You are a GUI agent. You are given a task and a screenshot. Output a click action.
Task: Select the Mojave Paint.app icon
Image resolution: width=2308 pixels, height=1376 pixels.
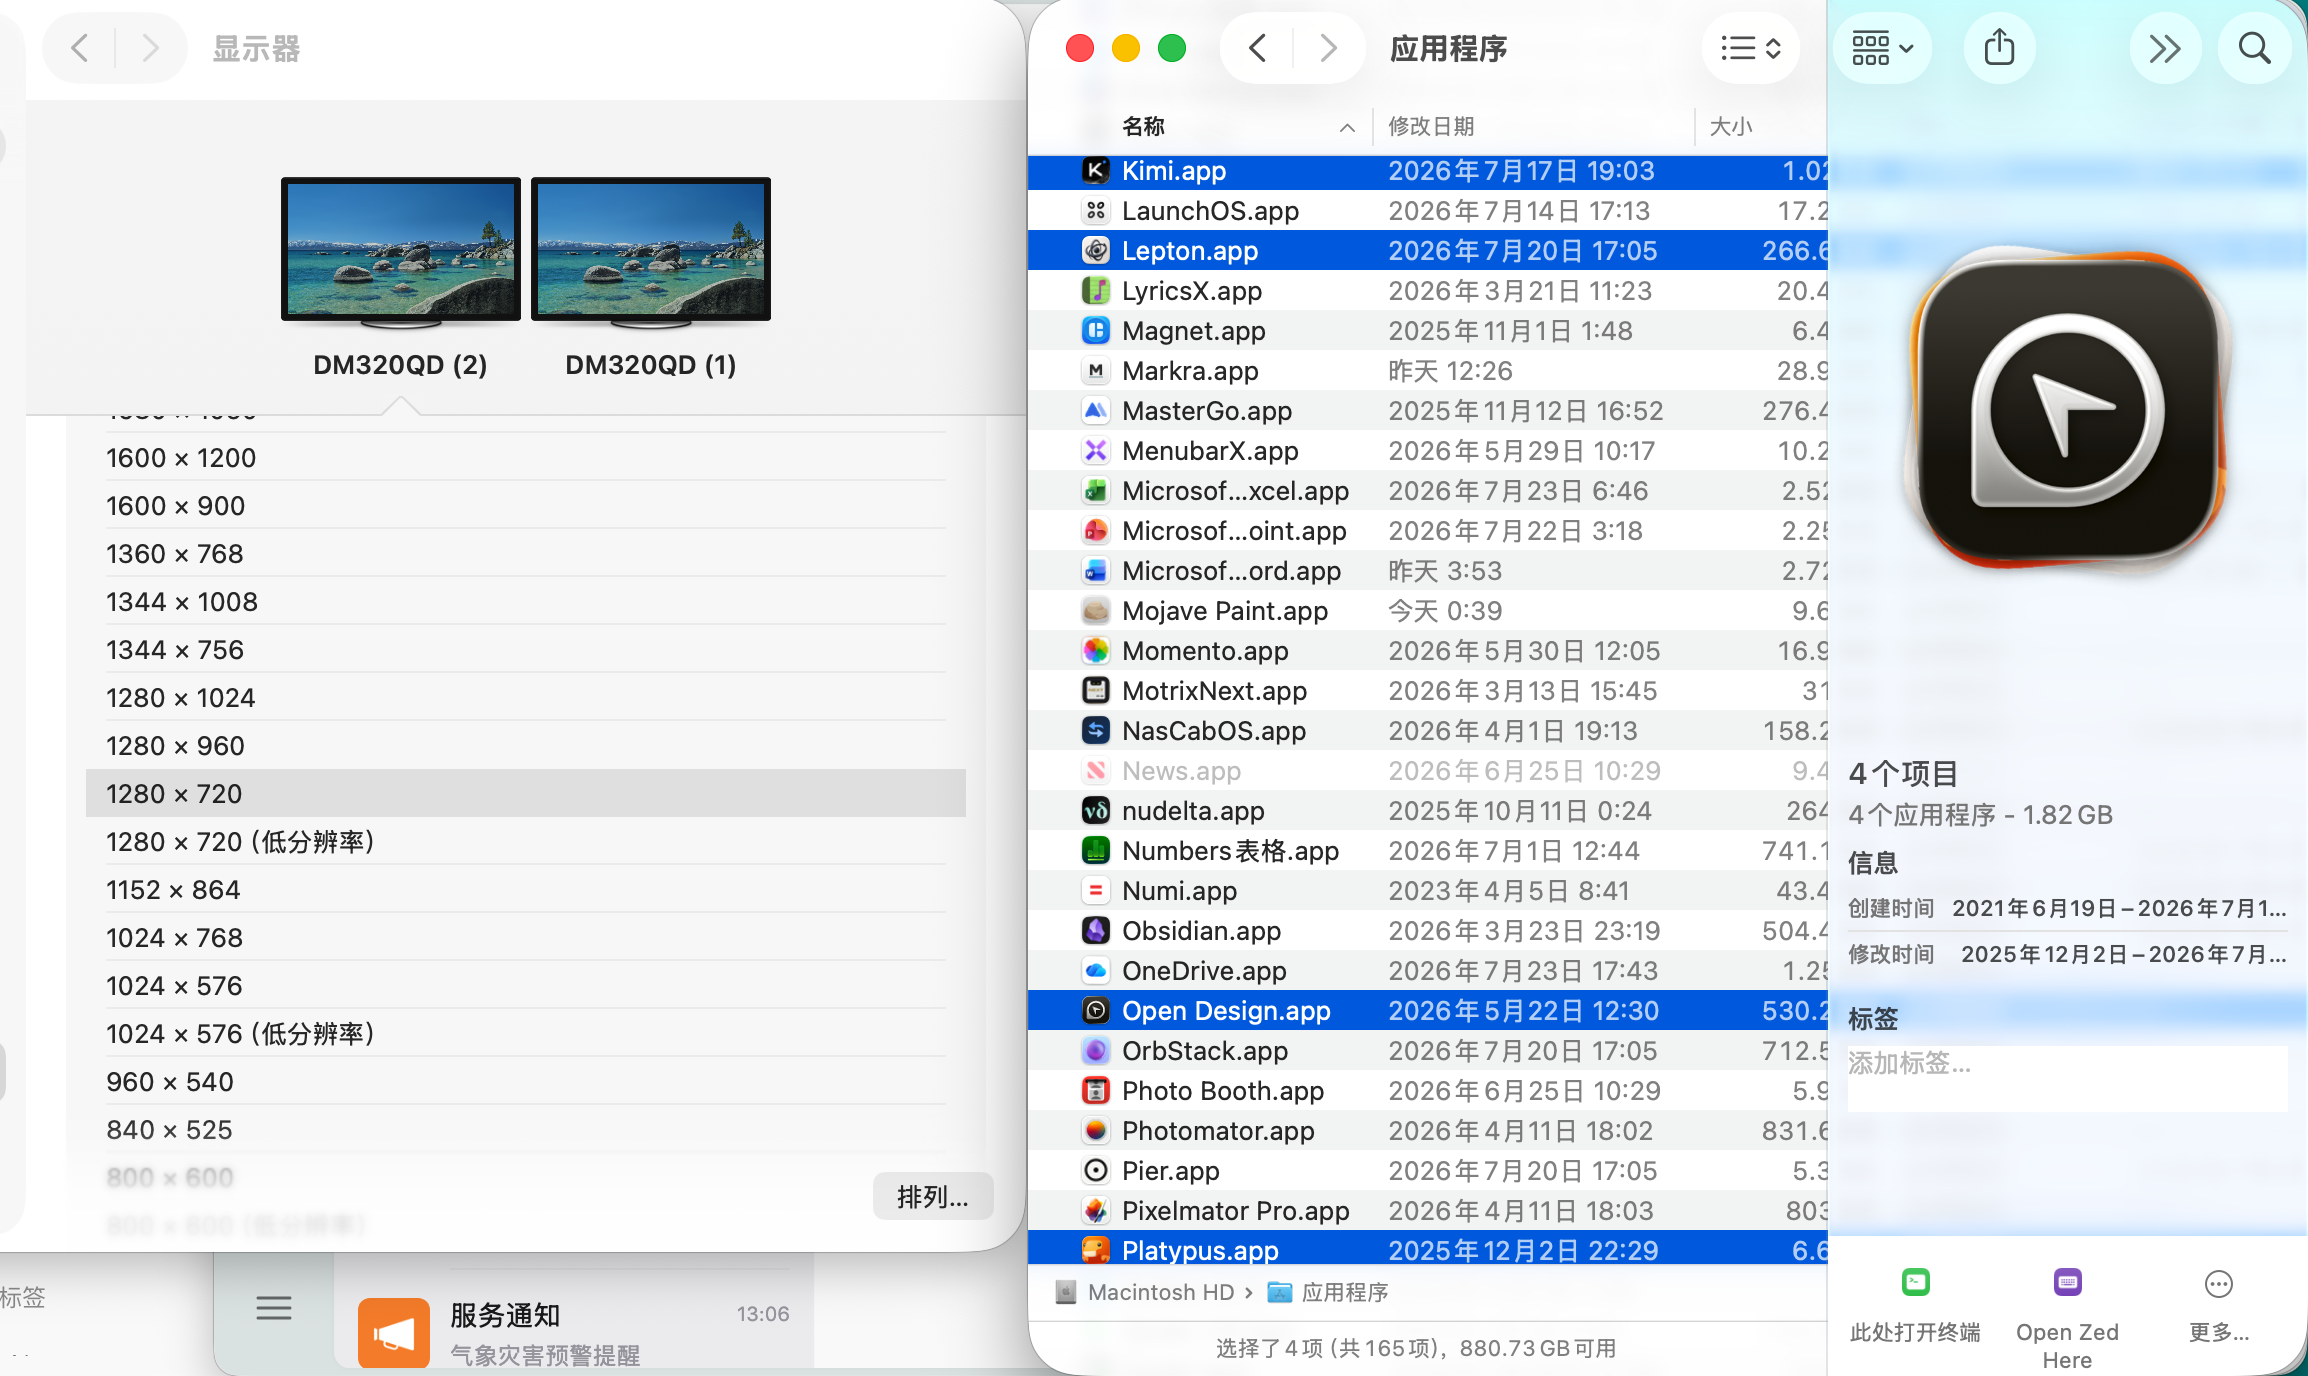coord(1096,611)
